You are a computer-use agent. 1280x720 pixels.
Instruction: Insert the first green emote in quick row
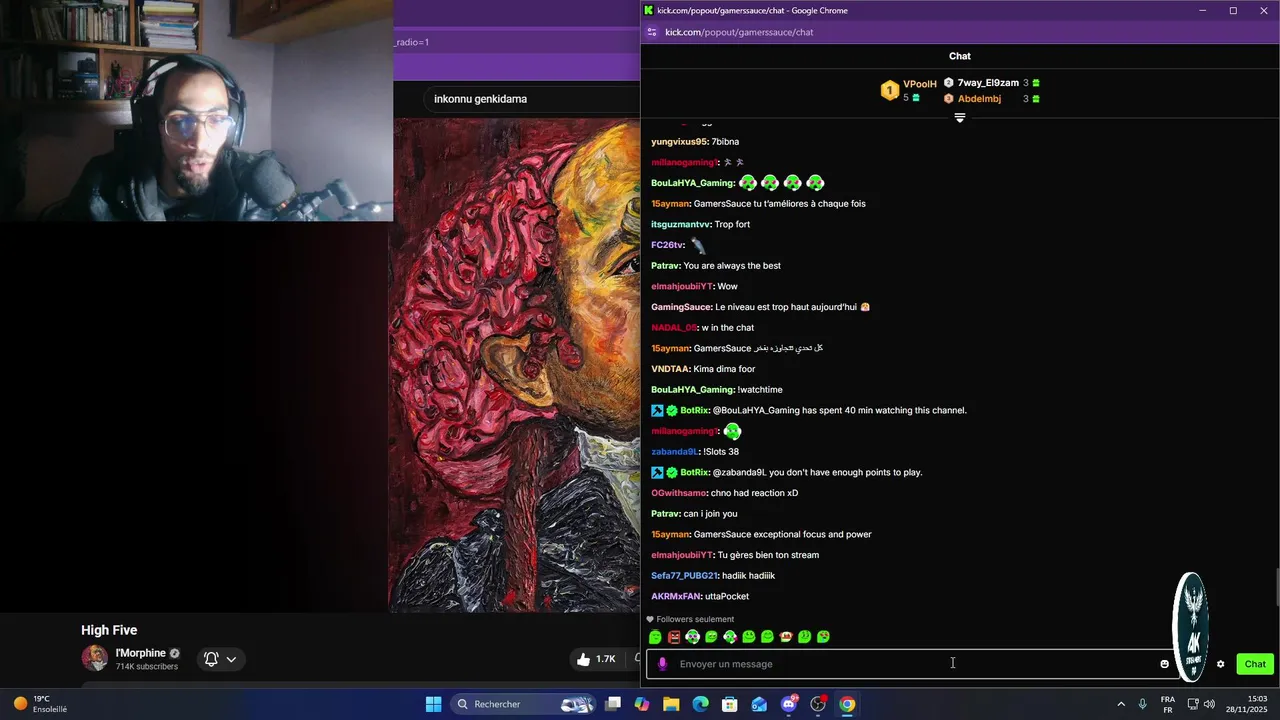tap(655, 637)
